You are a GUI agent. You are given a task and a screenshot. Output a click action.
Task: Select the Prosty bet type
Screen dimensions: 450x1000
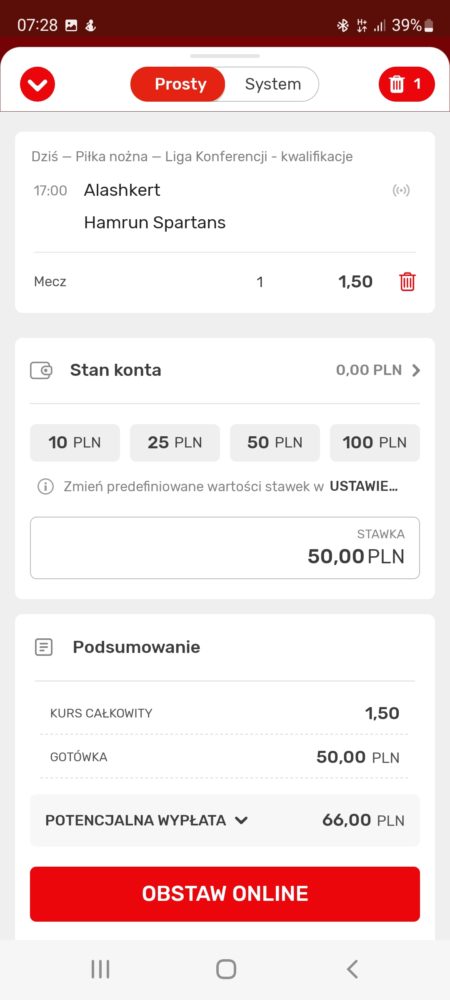(178, 84)
